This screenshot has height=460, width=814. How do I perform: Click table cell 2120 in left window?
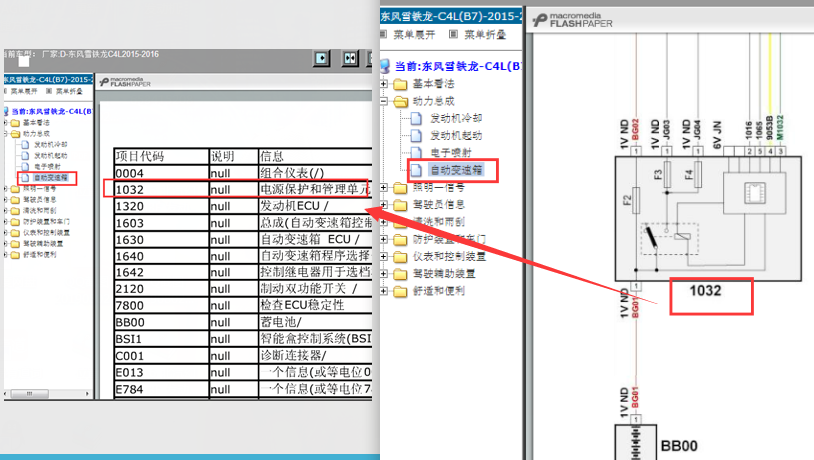pos(161,289)
